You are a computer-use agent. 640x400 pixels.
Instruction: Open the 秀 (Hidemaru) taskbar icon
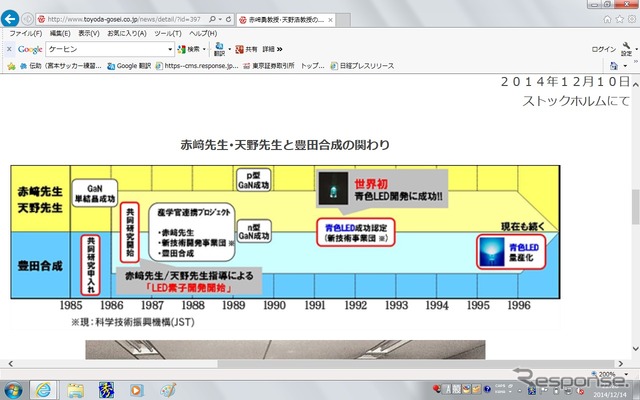(106, 390)
